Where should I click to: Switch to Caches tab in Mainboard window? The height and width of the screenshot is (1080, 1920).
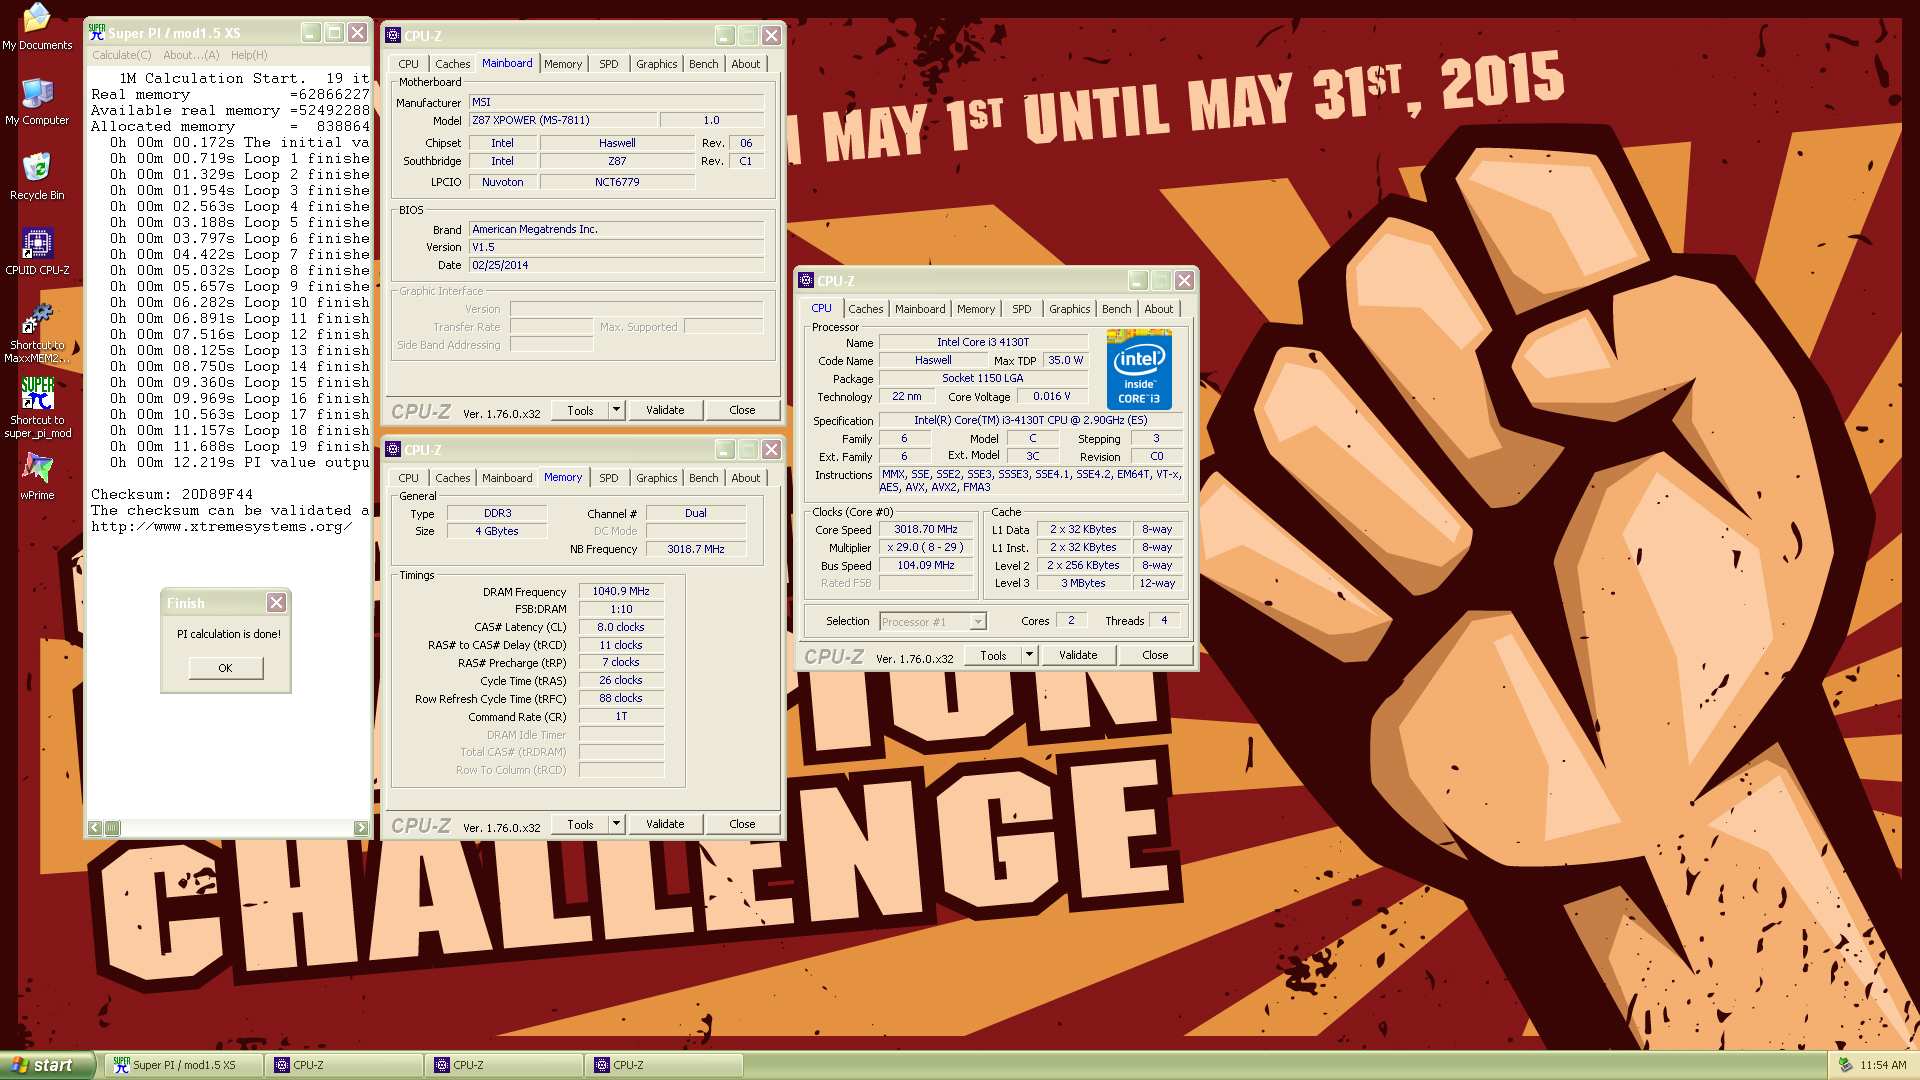[x=452, y=63]
